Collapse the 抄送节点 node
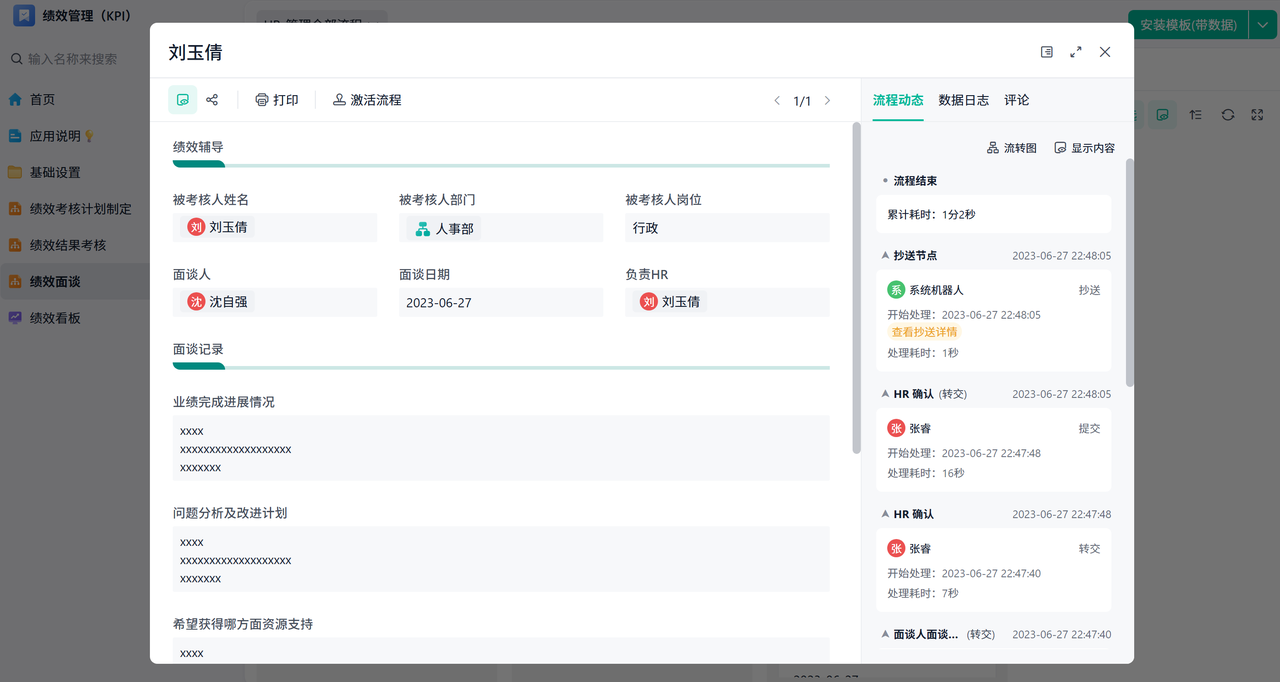Image resolution: width=1280 pixels, height=682 pixels. click(x=885, y=256)
